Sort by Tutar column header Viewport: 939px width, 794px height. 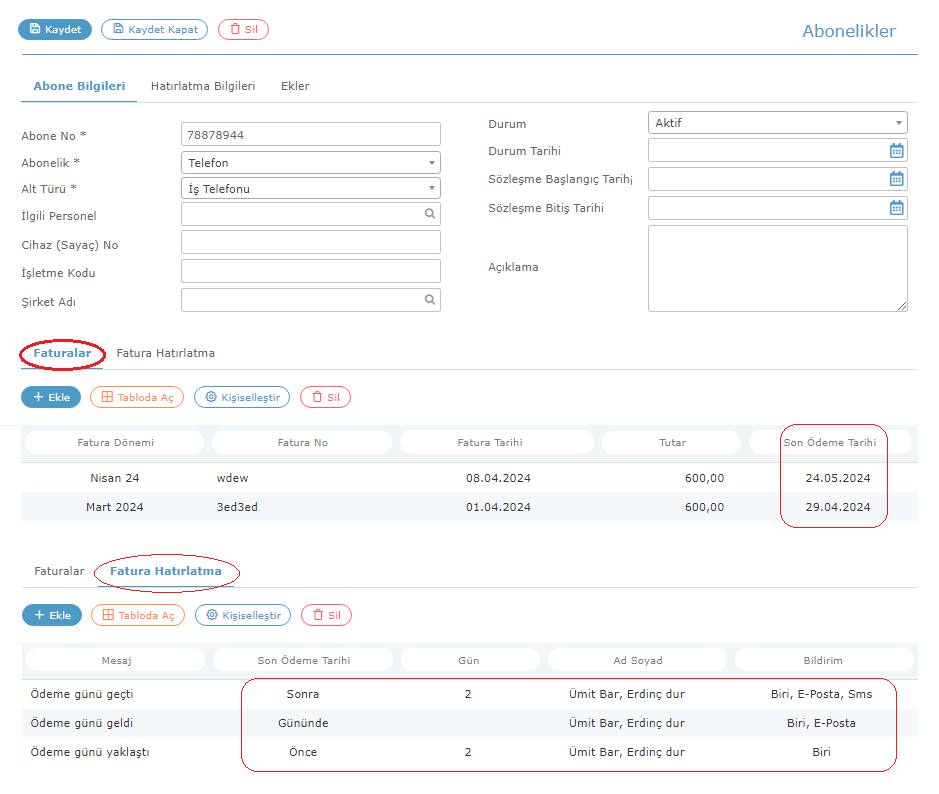[x=672, y=443]
